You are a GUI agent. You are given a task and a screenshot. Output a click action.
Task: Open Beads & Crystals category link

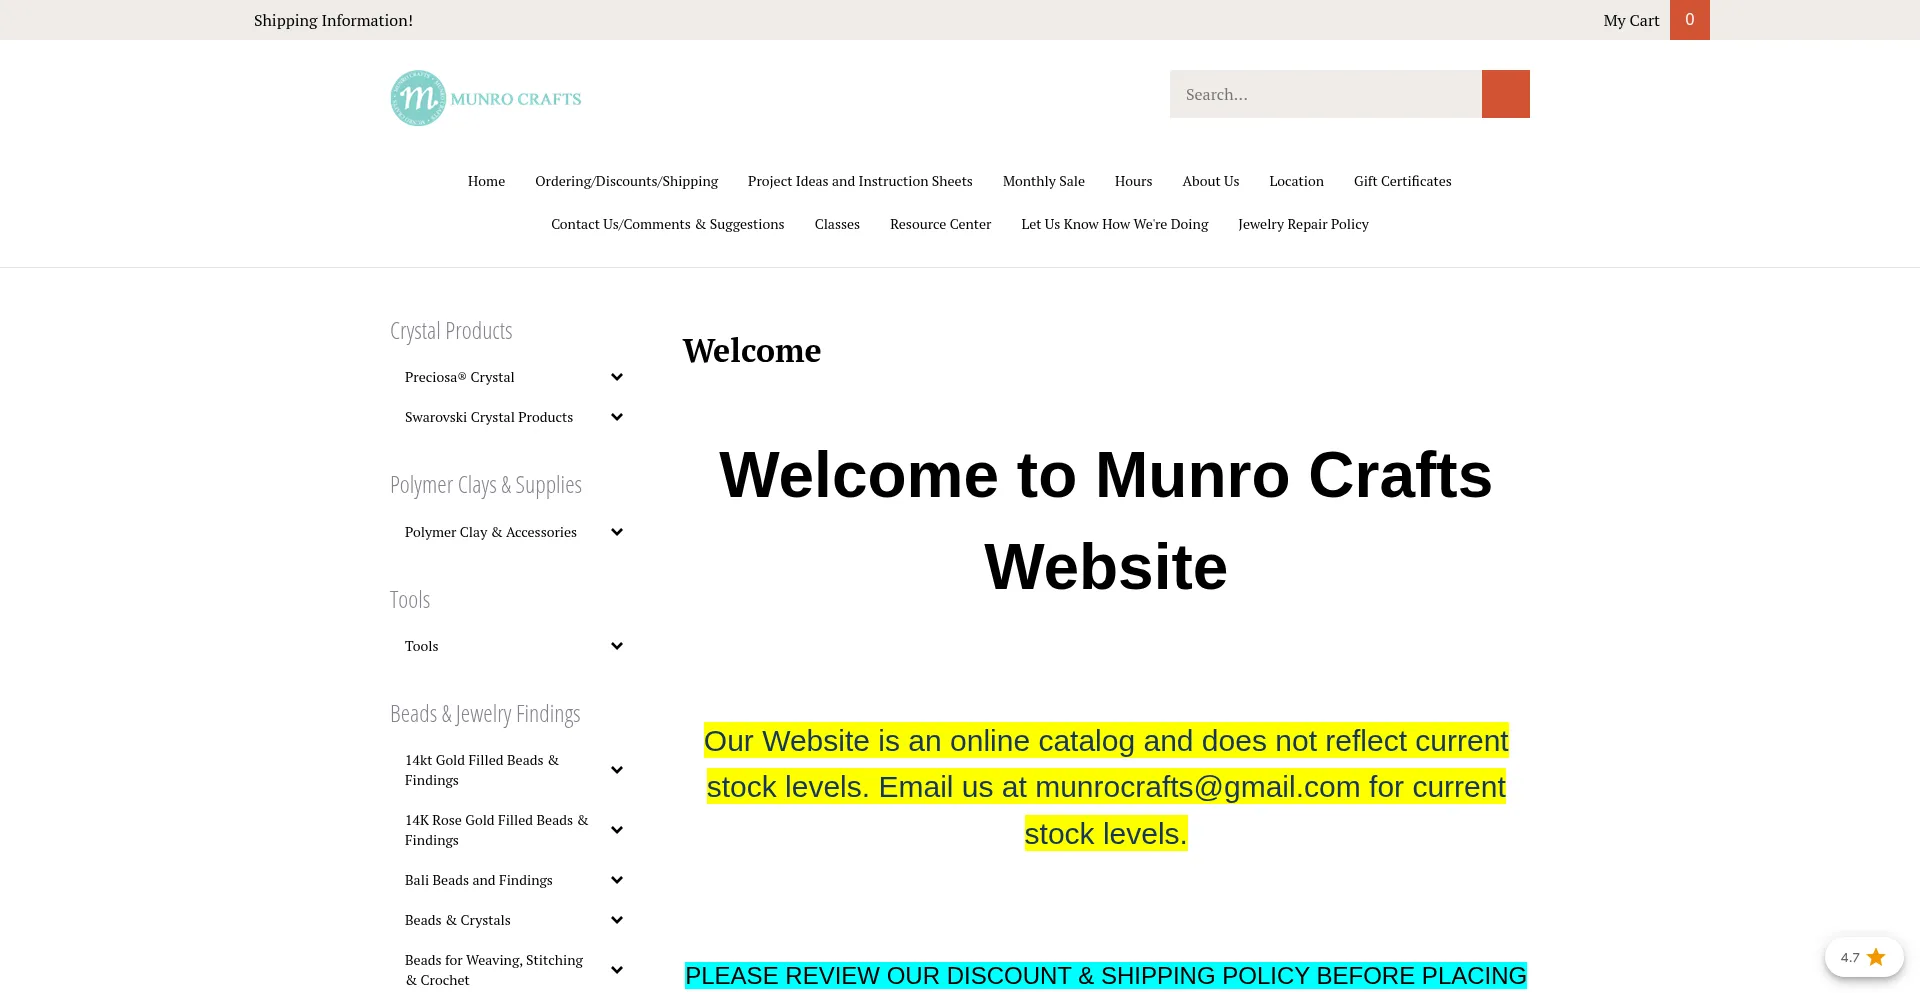(x=458, y=920)
